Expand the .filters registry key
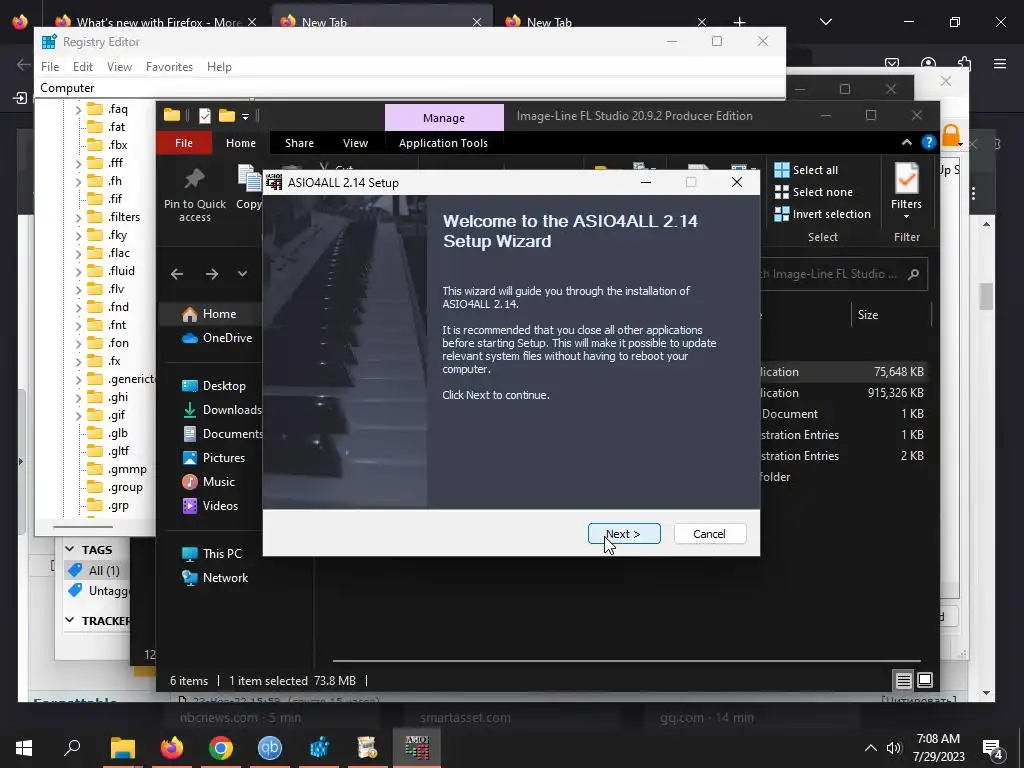The height and width of the screenshot is (768, 1024). tap(78, 217)
